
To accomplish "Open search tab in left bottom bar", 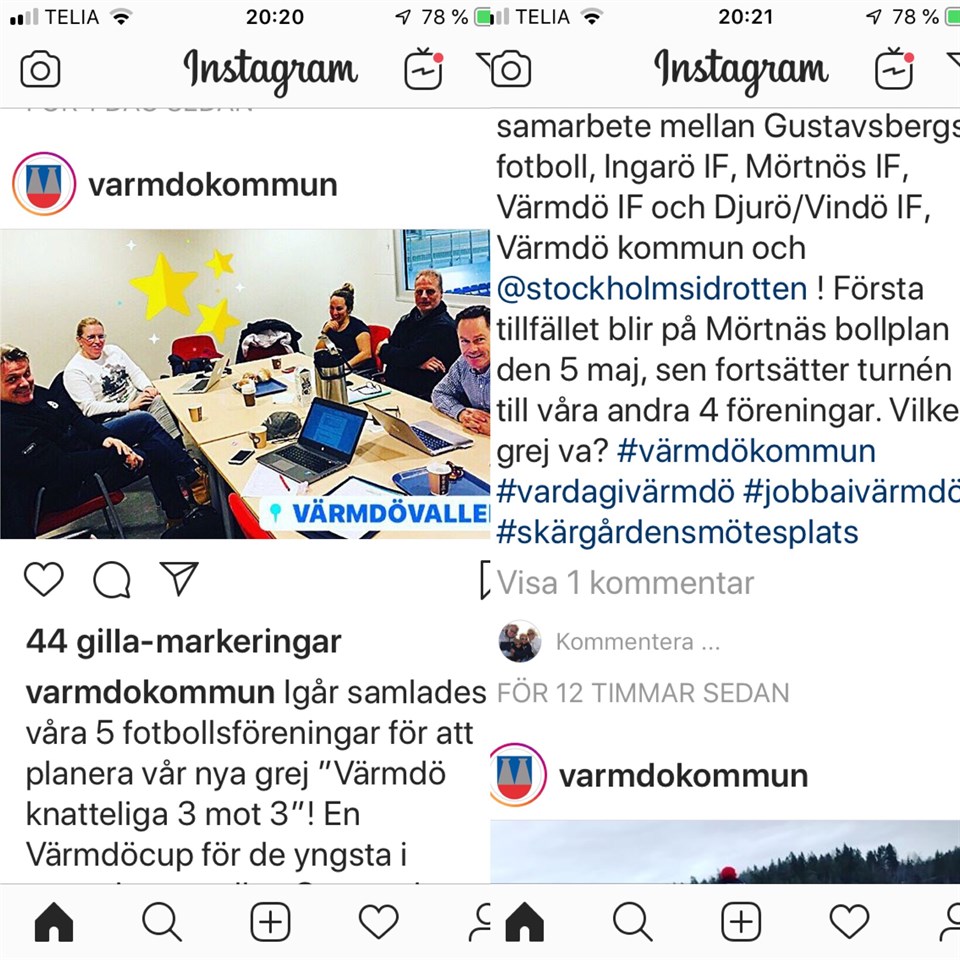I will tap(162, 921).
